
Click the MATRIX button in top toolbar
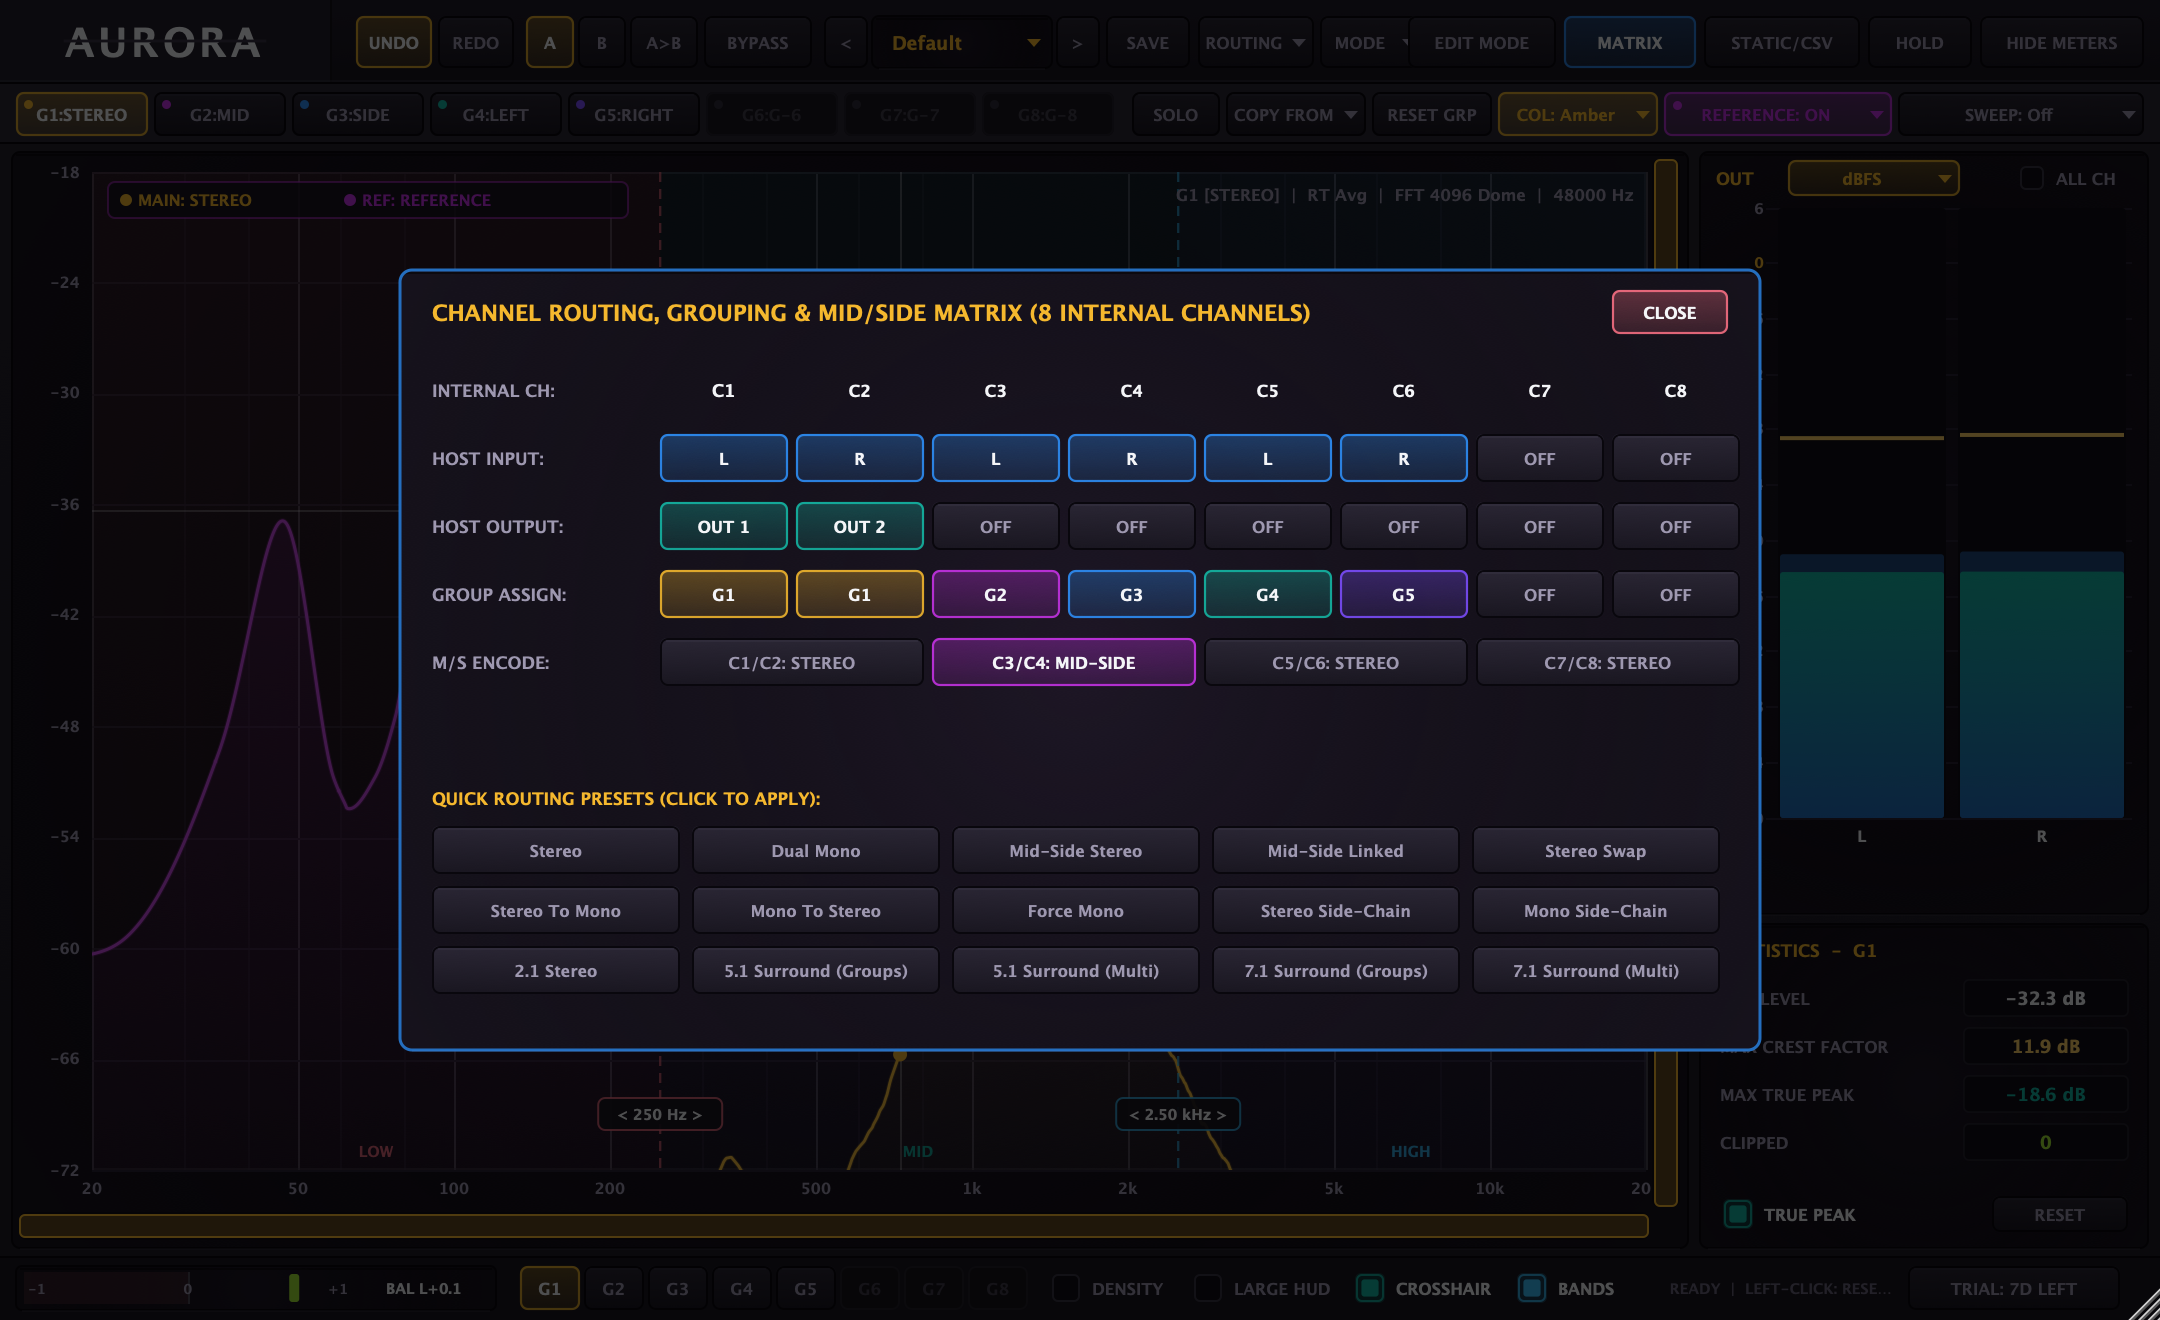[x=1629, y=43]
